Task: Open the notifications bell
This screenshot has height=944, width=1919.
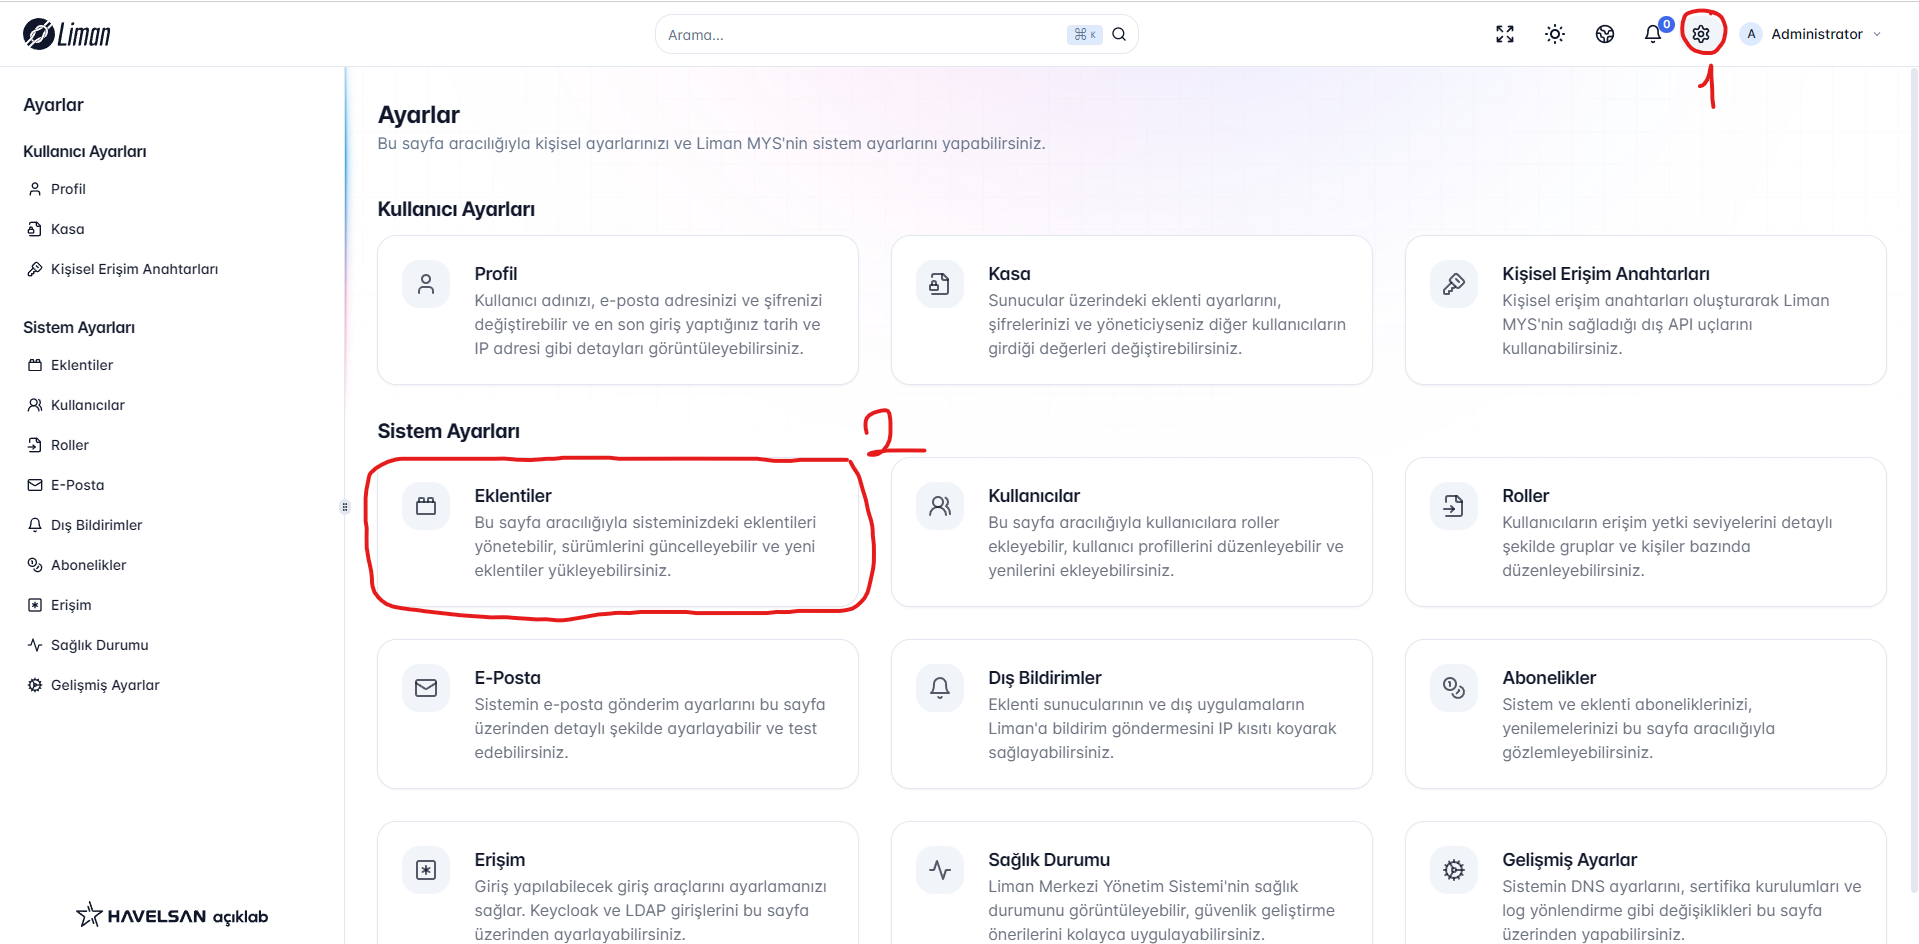Action: click(1653, 34)
